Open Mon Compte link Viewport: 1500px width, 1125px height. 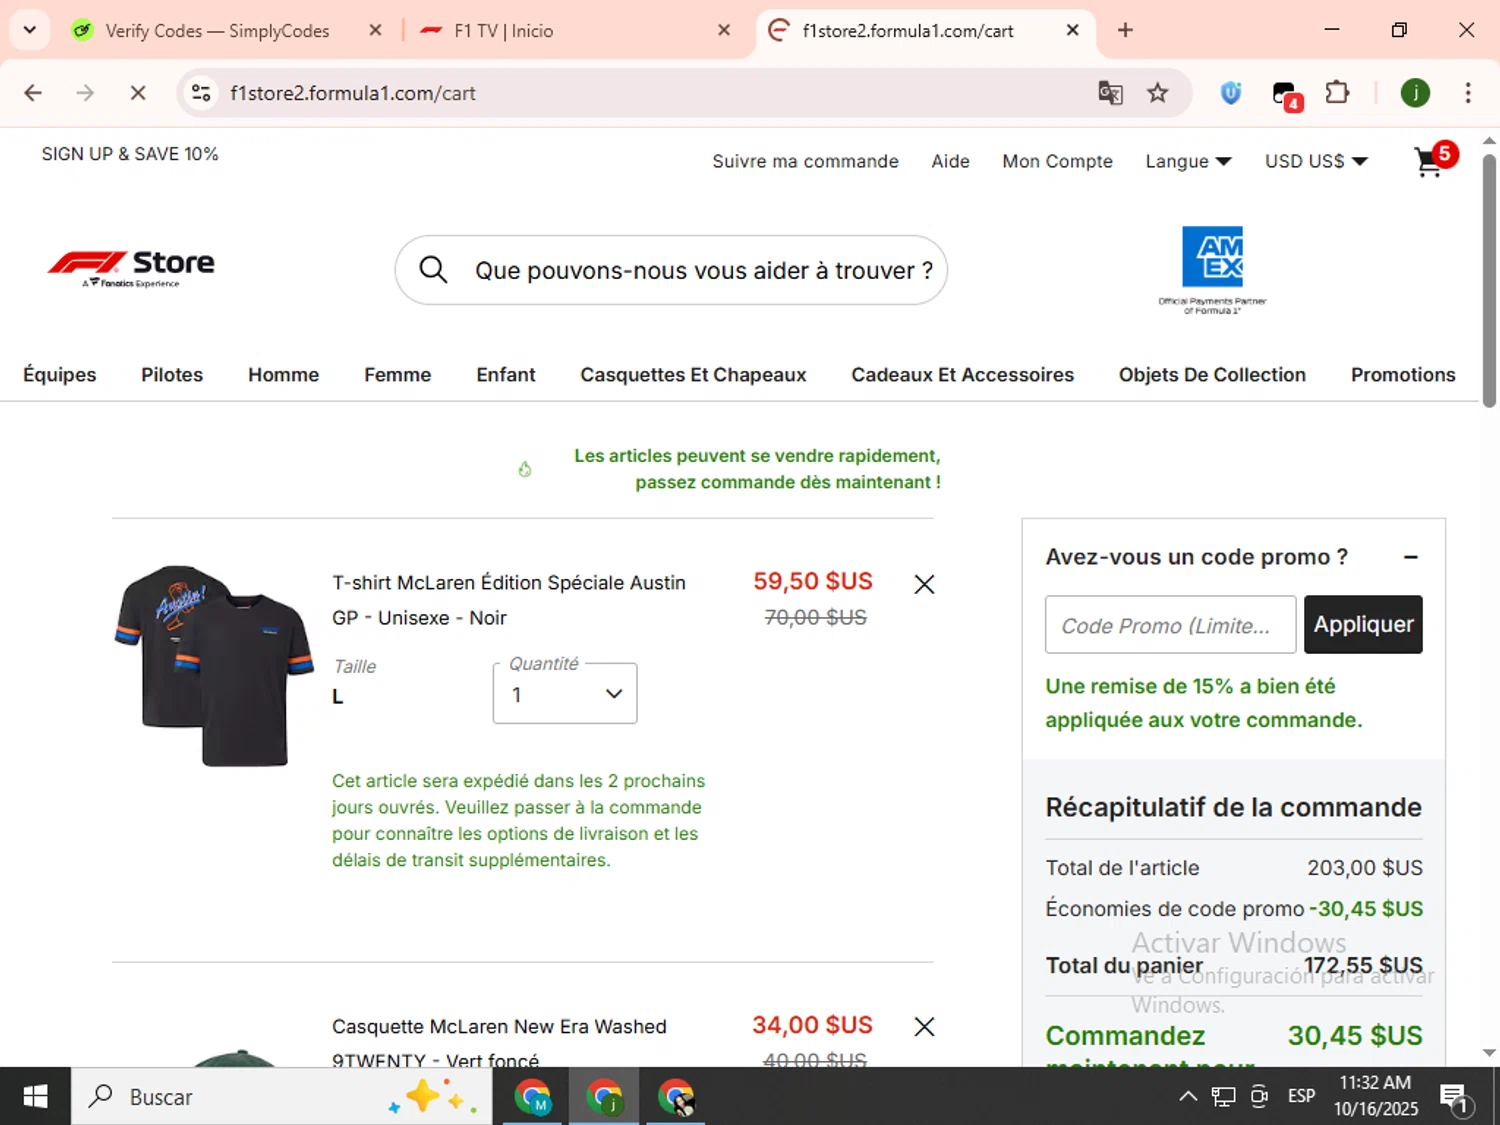tap(1057, 161)
